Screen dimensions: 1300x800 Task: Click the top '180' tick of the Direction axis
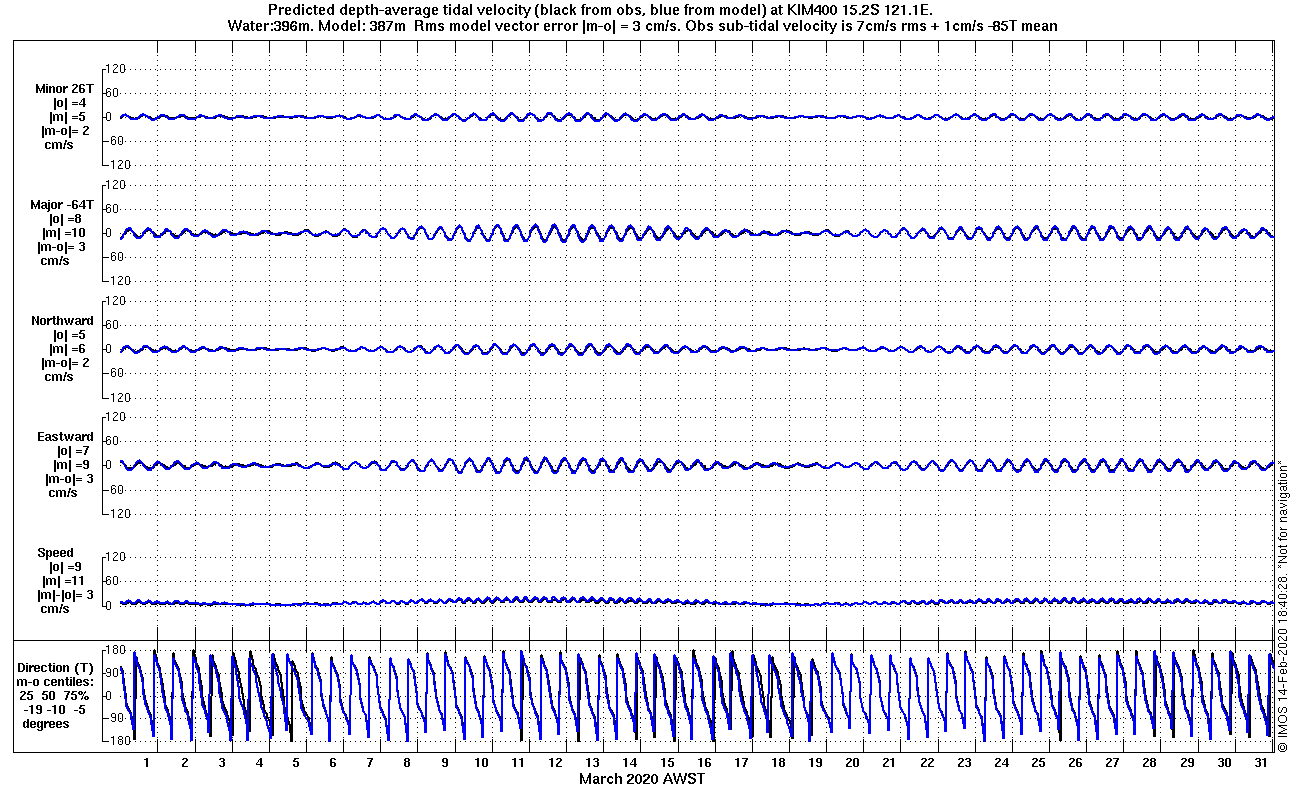click(x=115, y=651)
